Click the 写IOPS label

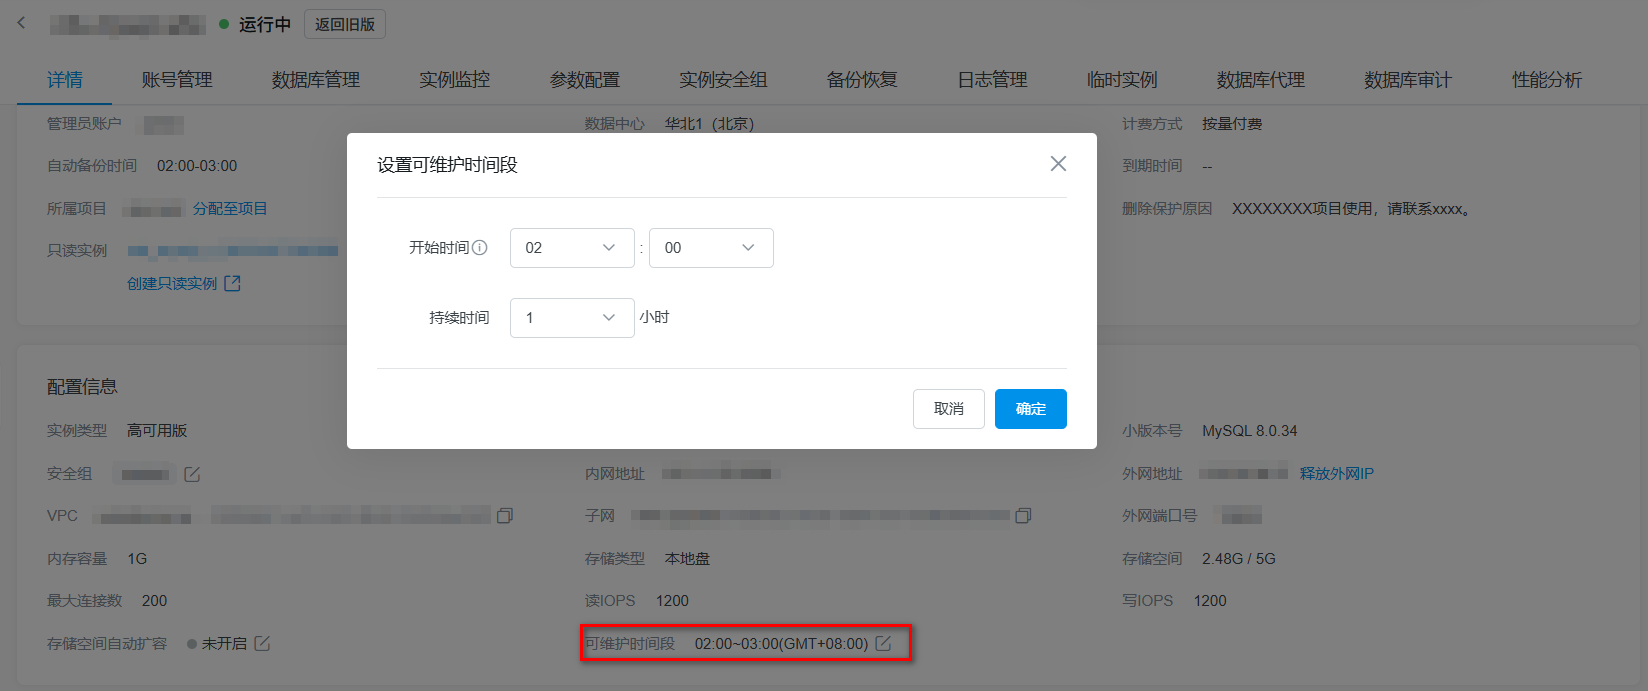point(1147,601)
